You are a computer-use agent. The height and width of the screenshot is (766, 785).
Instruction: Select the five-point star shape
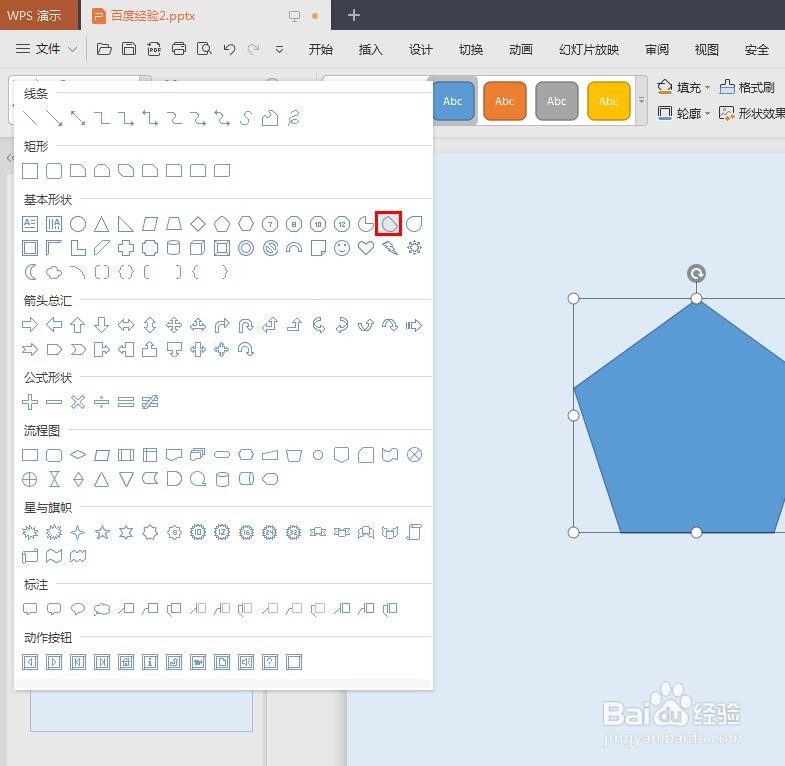coord(102,532)
